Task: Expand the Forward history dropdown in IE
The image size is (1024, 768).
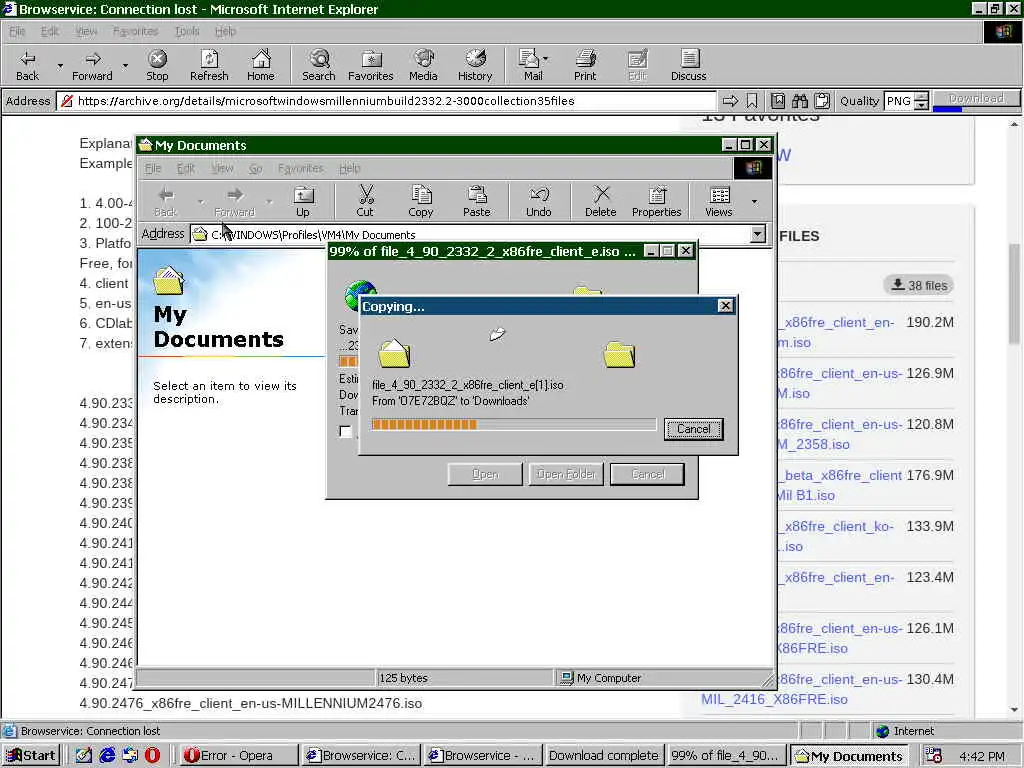Action: click(x=125, y=66)
